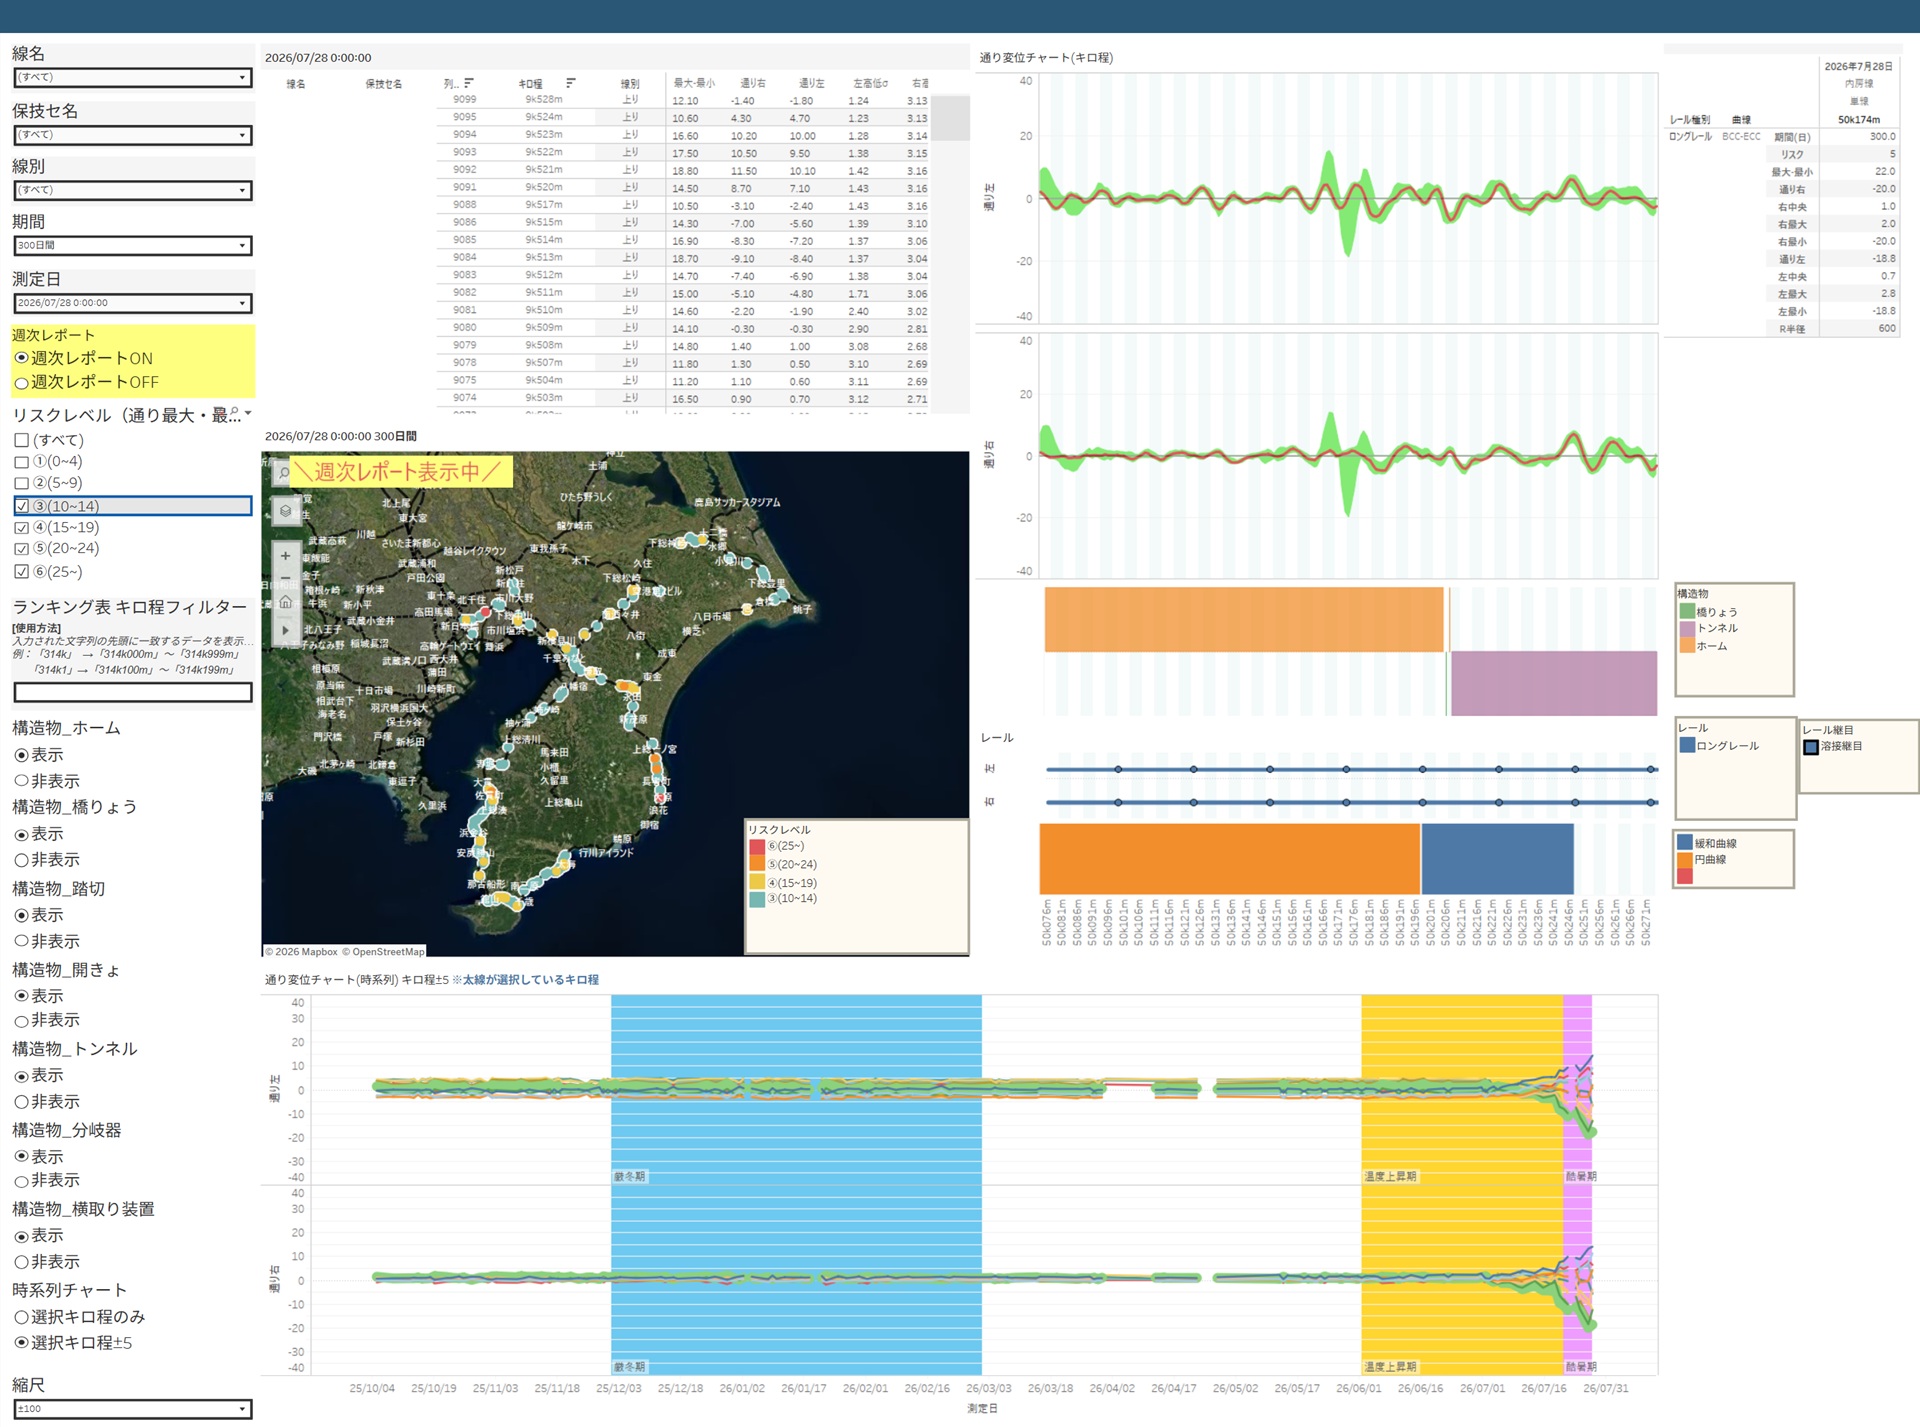Open the 縮尺 dropdown showing ±100
1920x1427 pixels.
click(133, 1409)
